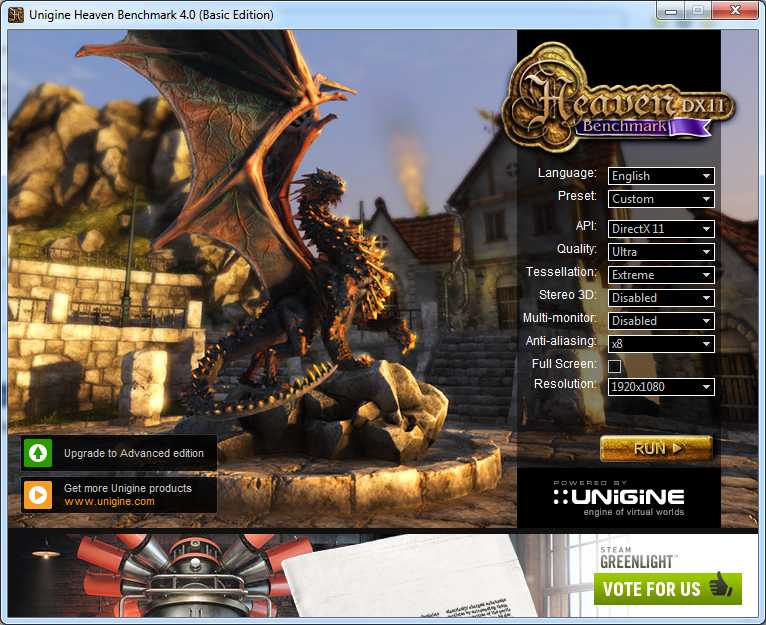766x625 pixels.
Task: Click Get more Unigine products
Action: pyautogui.click(x=128, y=488)
